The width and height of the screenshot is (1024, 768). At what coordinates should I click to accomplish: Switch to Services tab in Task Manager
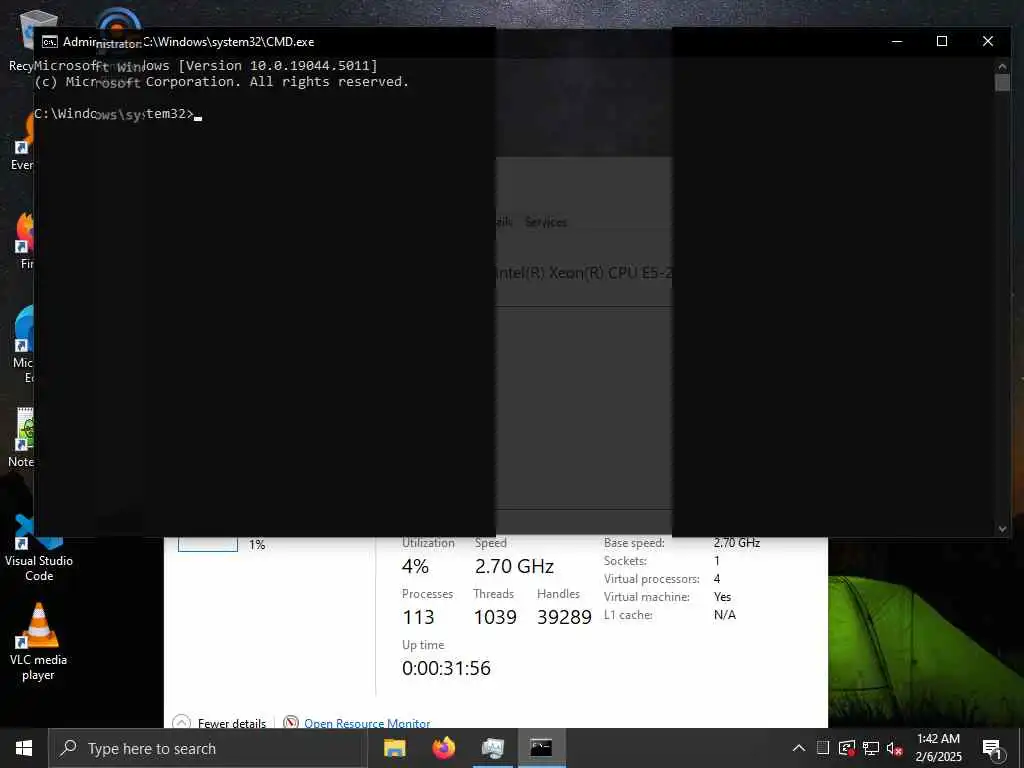545,222
